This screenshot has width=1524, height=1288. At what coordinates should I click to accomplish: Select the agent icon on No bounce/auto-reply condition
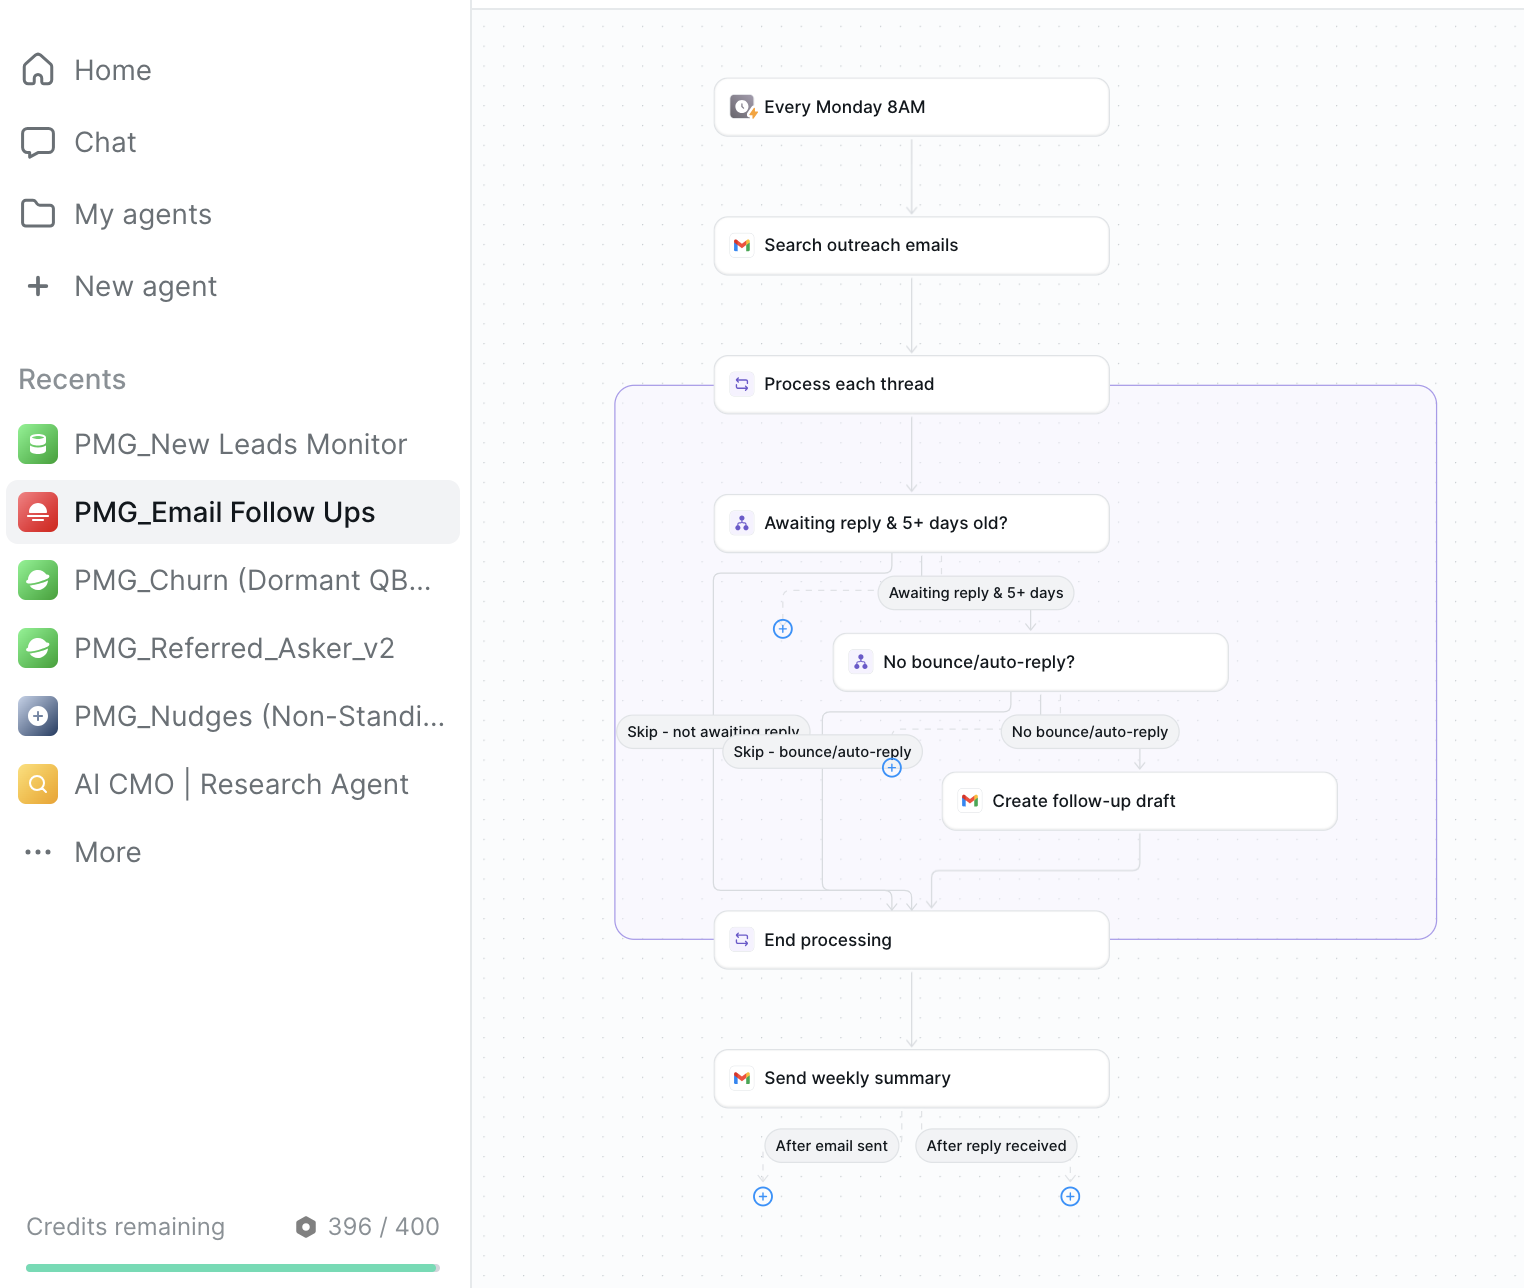pos(861,661)
